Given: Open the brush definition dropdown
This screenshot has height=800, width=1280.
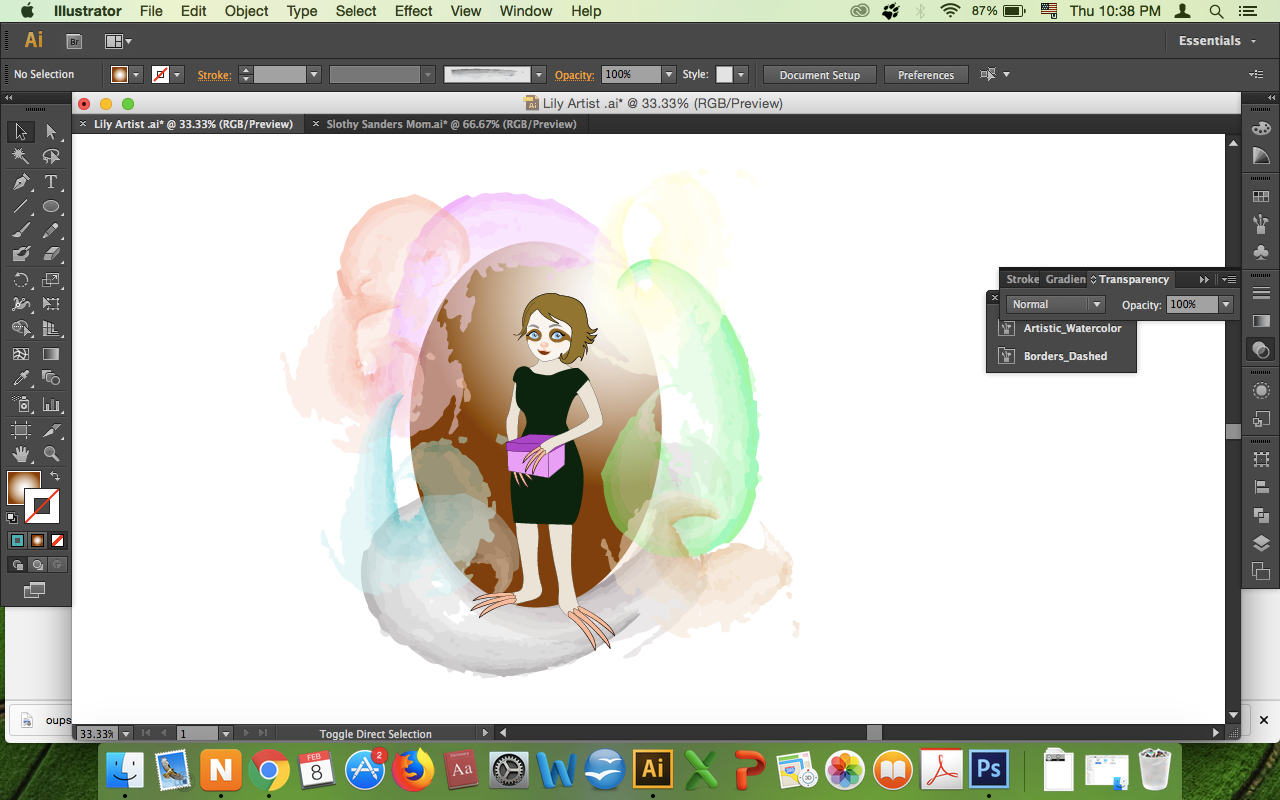Looking at the screenshot, I should click(x=539, y=75).
